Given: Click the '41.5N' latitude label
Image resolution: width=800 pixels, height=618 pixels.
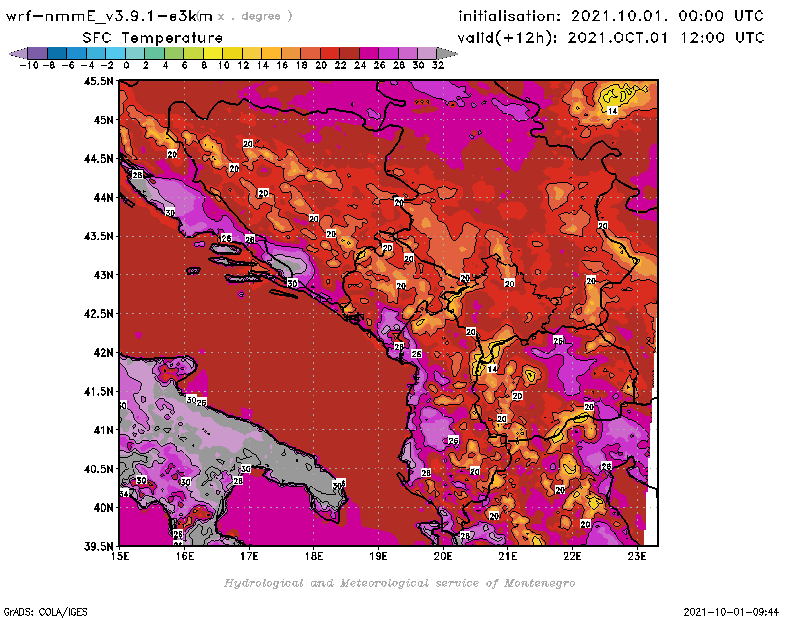Looking at the screenshot, I should [98, 391].
